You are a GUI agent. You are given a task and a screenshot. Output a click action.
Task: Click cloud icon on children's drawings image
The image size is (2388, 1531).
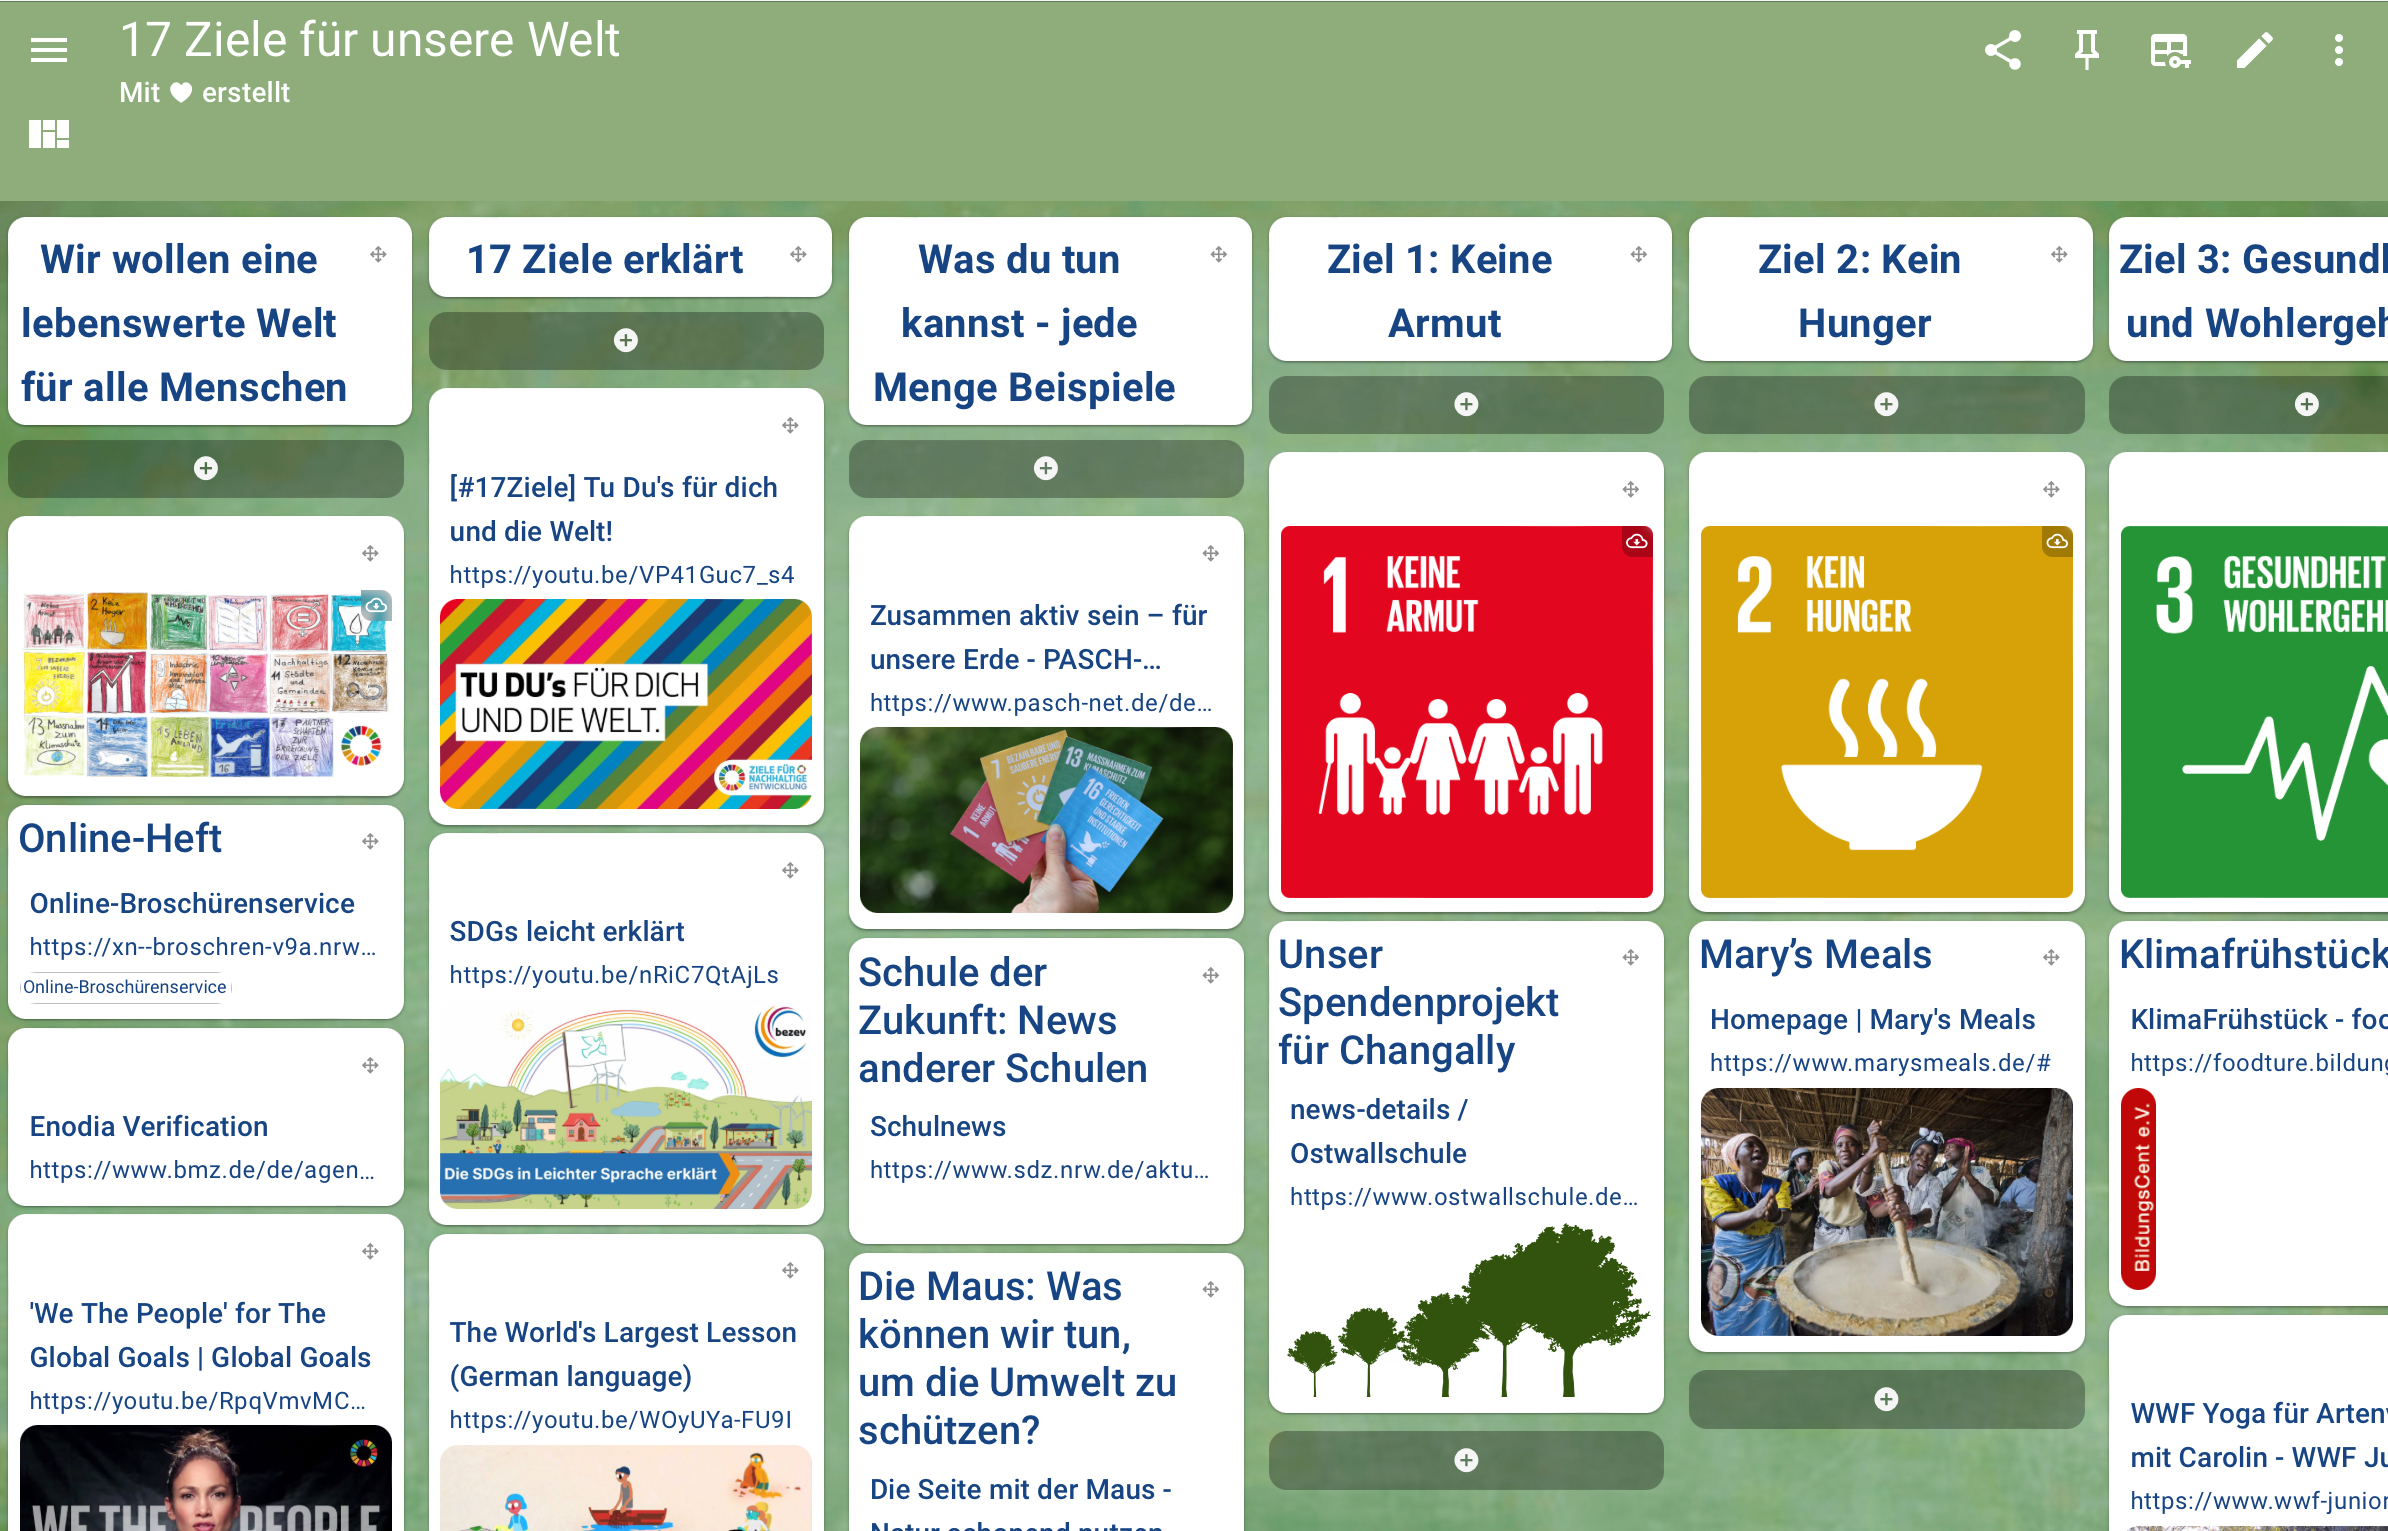coord(376,605)
